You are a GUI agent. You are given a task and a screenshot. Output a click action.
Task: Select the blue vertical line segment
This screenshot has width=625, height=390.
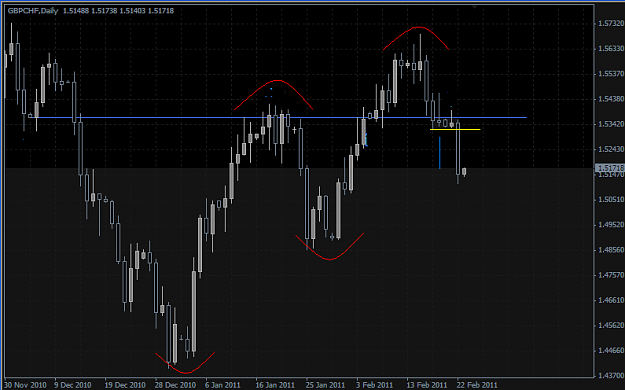[440, 153]
